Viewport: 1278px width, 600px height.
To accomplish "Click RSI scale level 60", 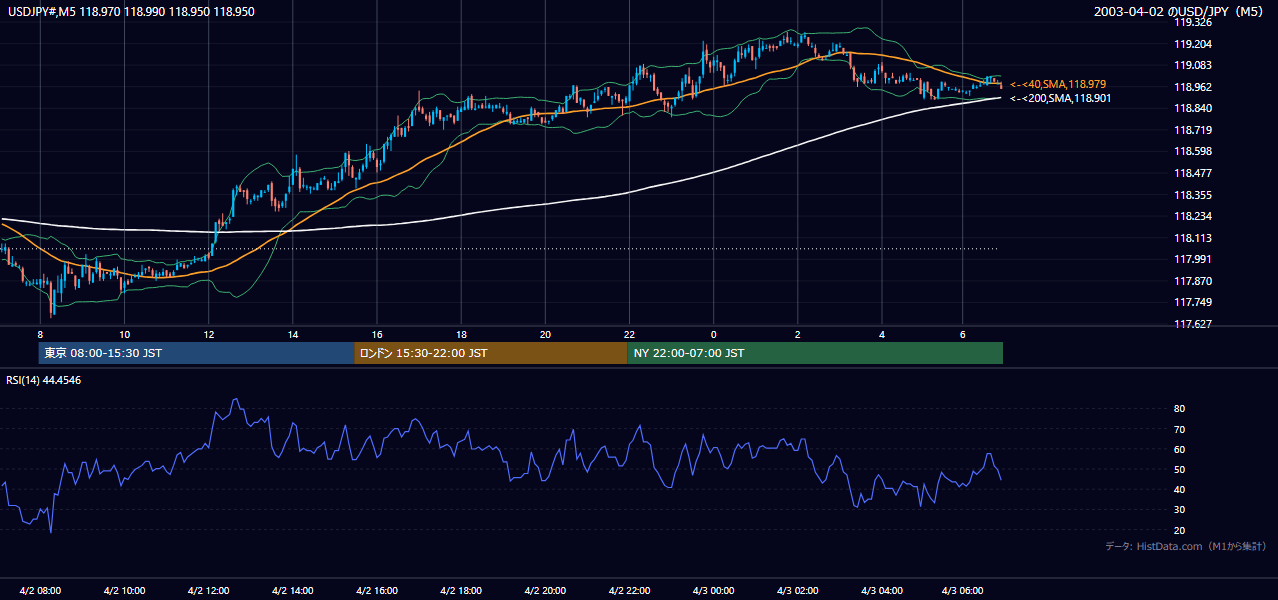I will [x=1180, y=449].
